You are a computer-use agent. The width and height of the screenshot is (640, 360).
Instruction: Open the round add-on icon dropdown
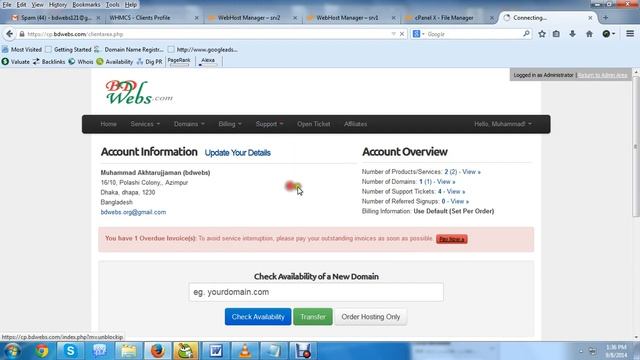(609, 34)
